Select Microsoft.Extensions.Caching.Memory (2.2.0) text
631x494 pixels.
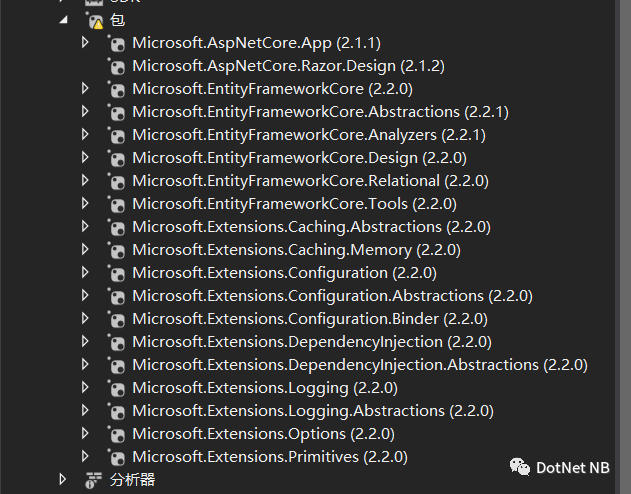[x=297, y=250]
